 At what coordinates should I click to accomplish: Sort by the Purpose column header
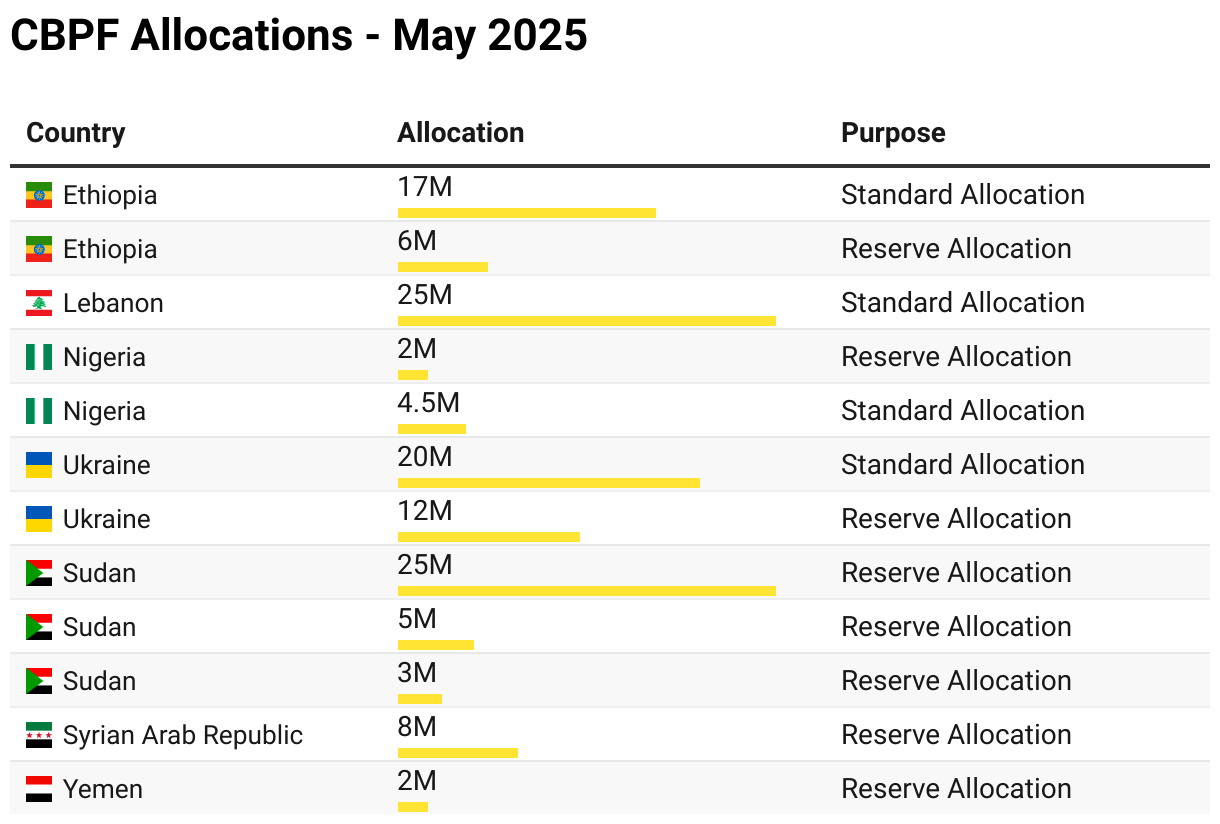892,133
